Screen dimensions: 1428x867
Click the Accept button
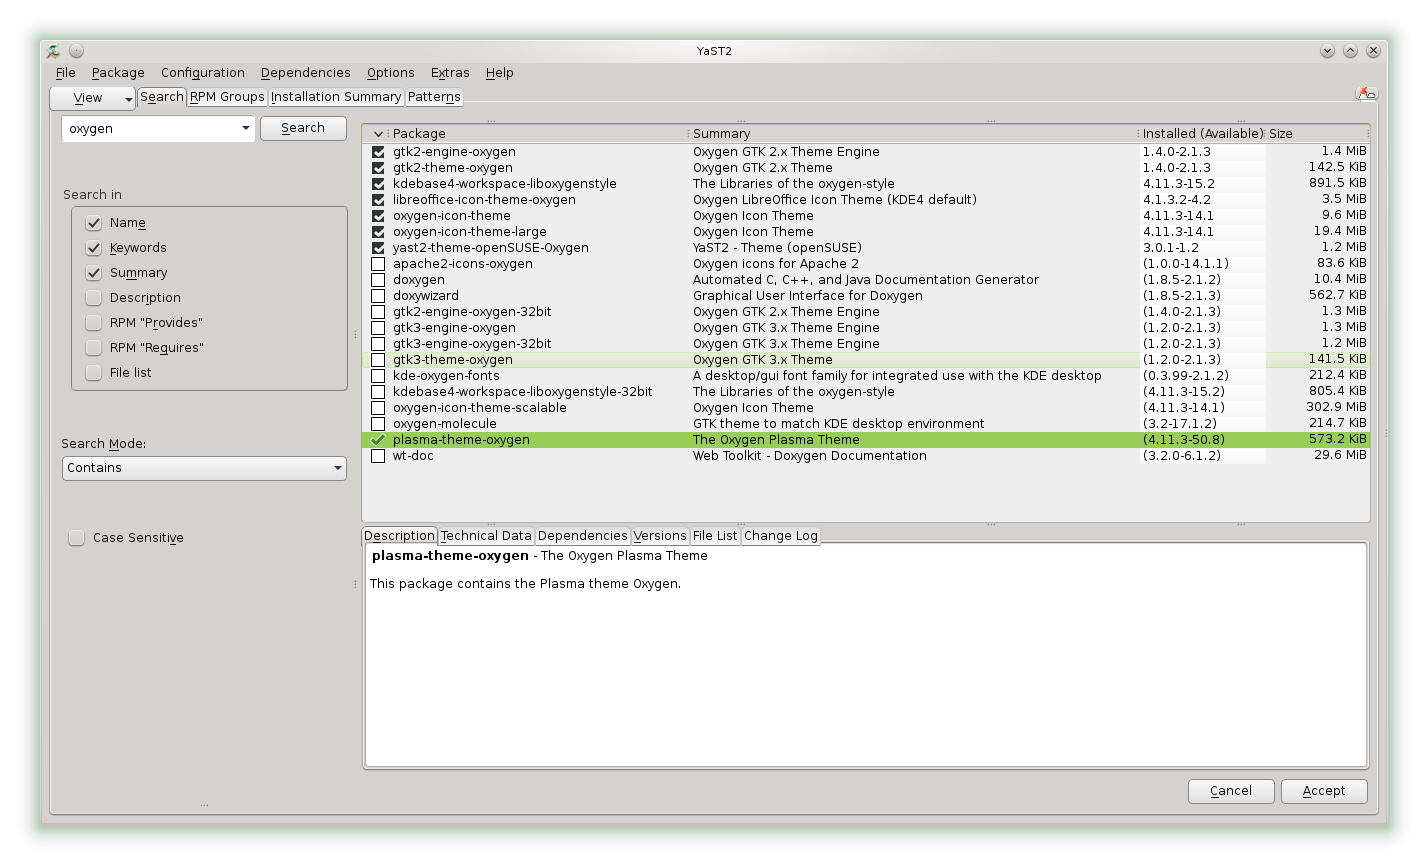[1324, 791]
